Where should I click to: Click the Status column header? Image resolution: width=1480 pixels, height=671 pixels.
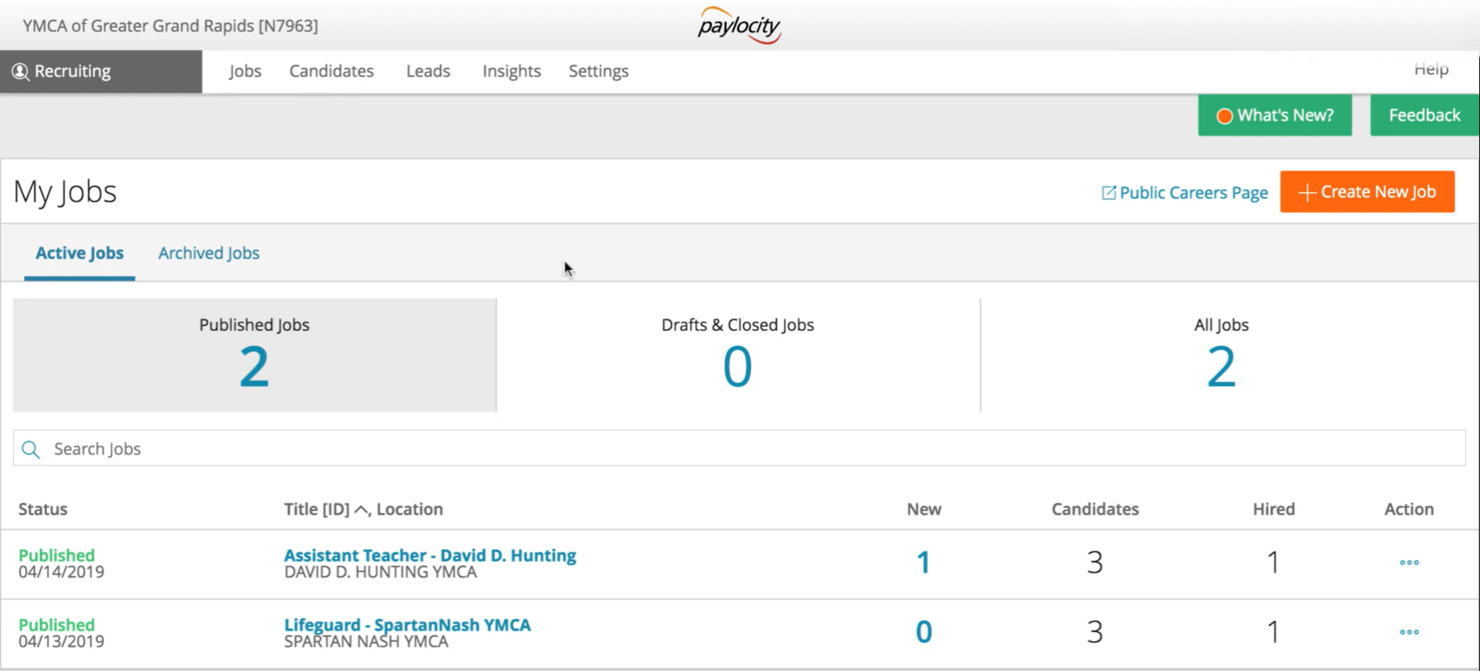tap(43, 509)
